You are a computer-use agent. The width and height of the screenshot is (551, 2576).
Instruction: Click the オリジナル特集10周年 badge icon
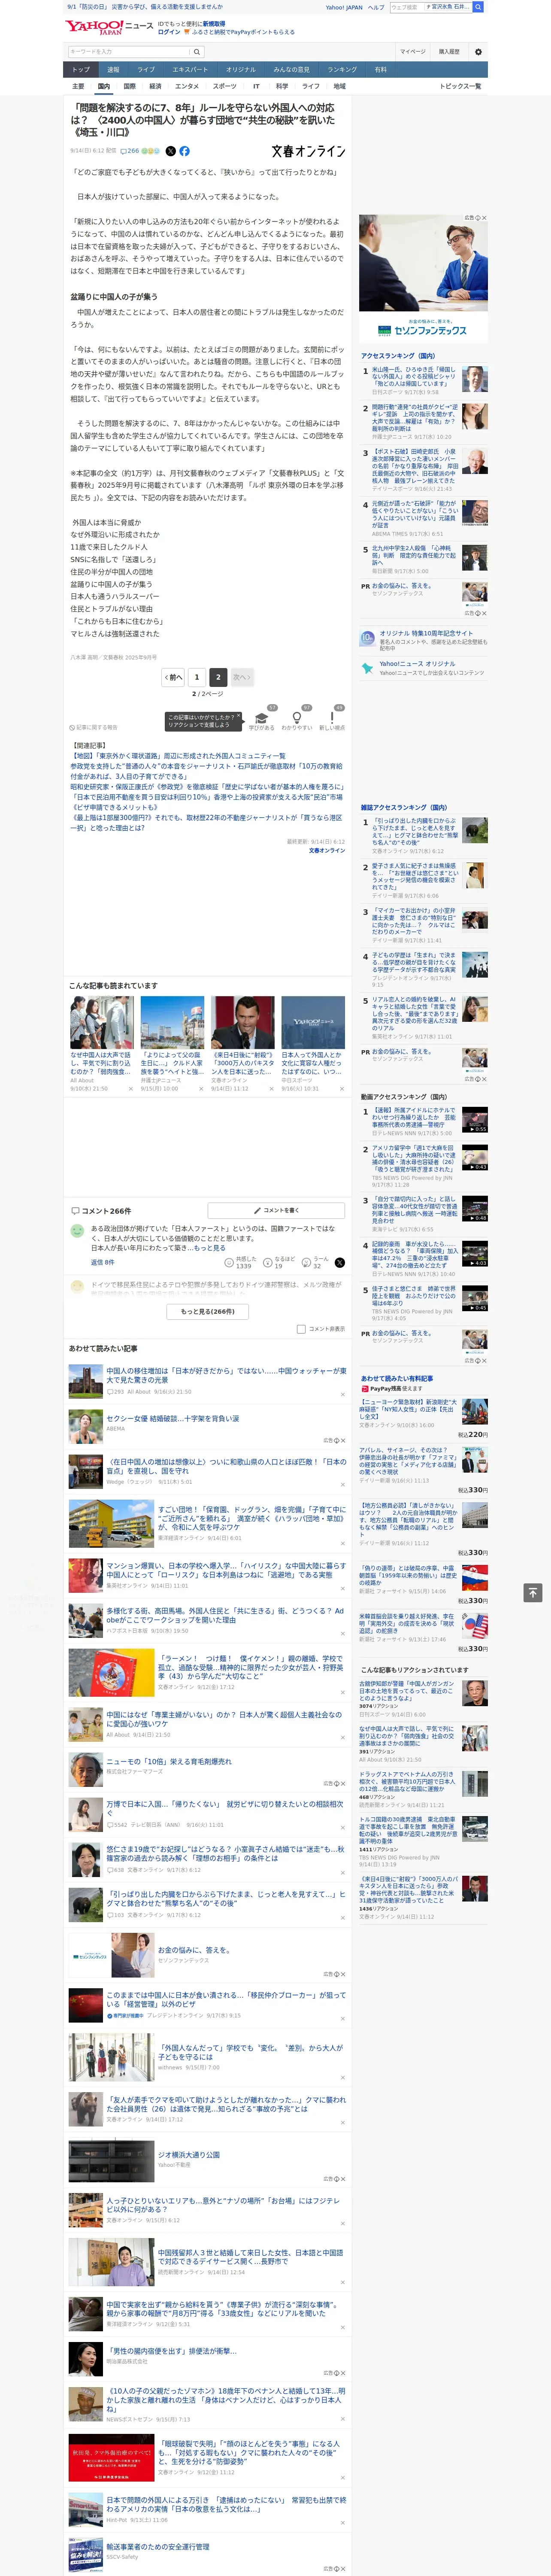tap(368, 638)
